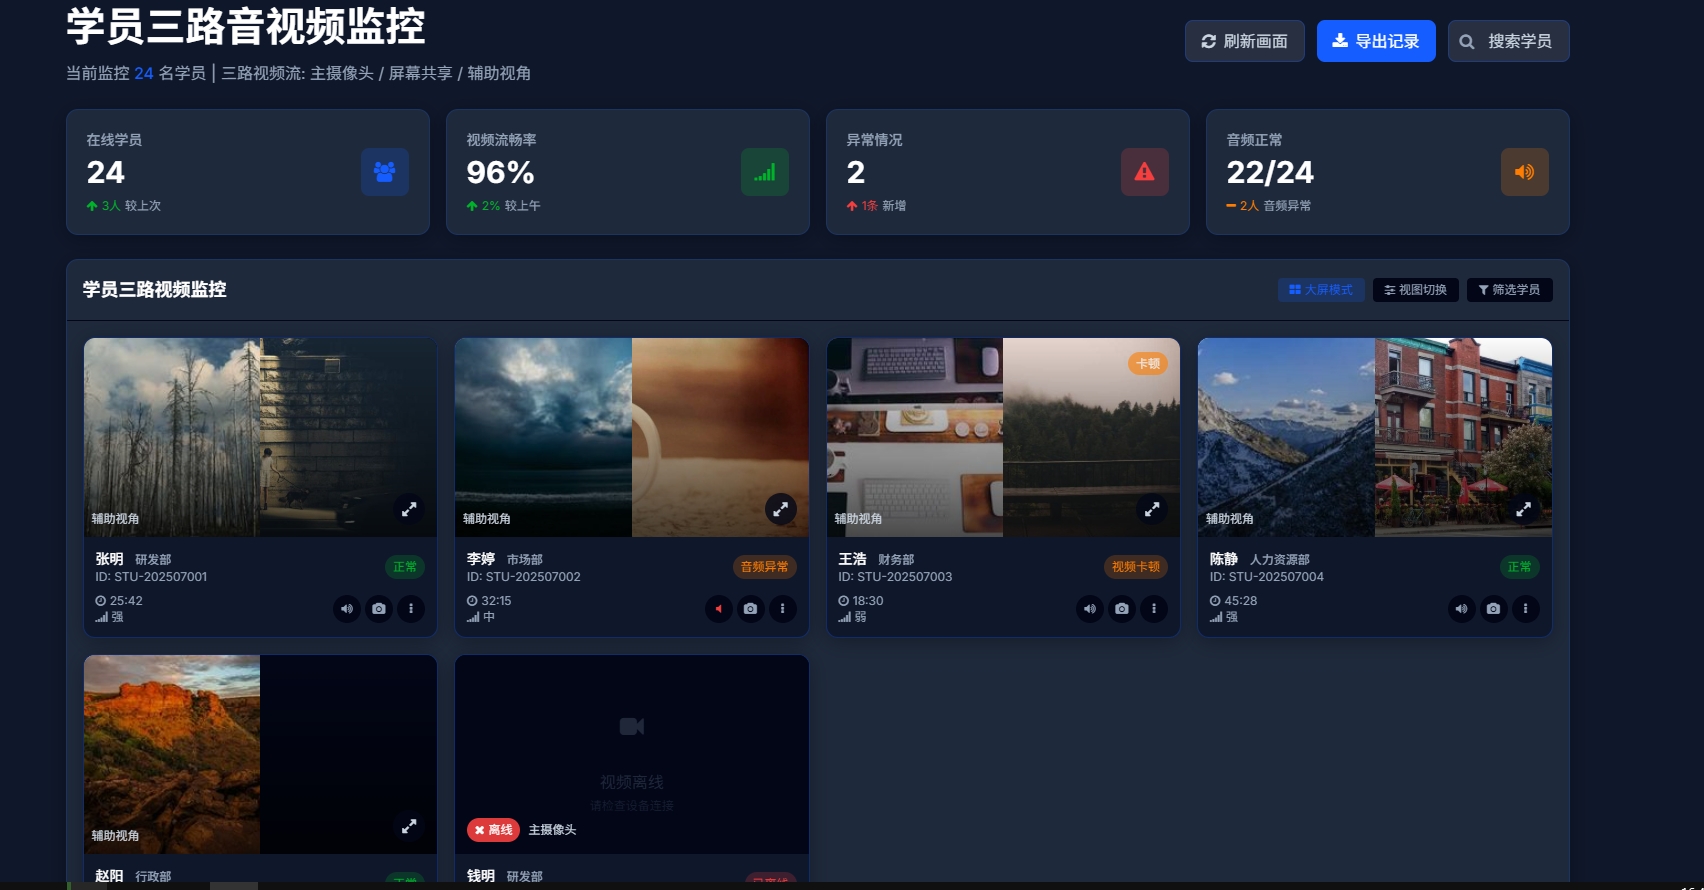
Task: Click ID STU-202507001
Action: 151,577
